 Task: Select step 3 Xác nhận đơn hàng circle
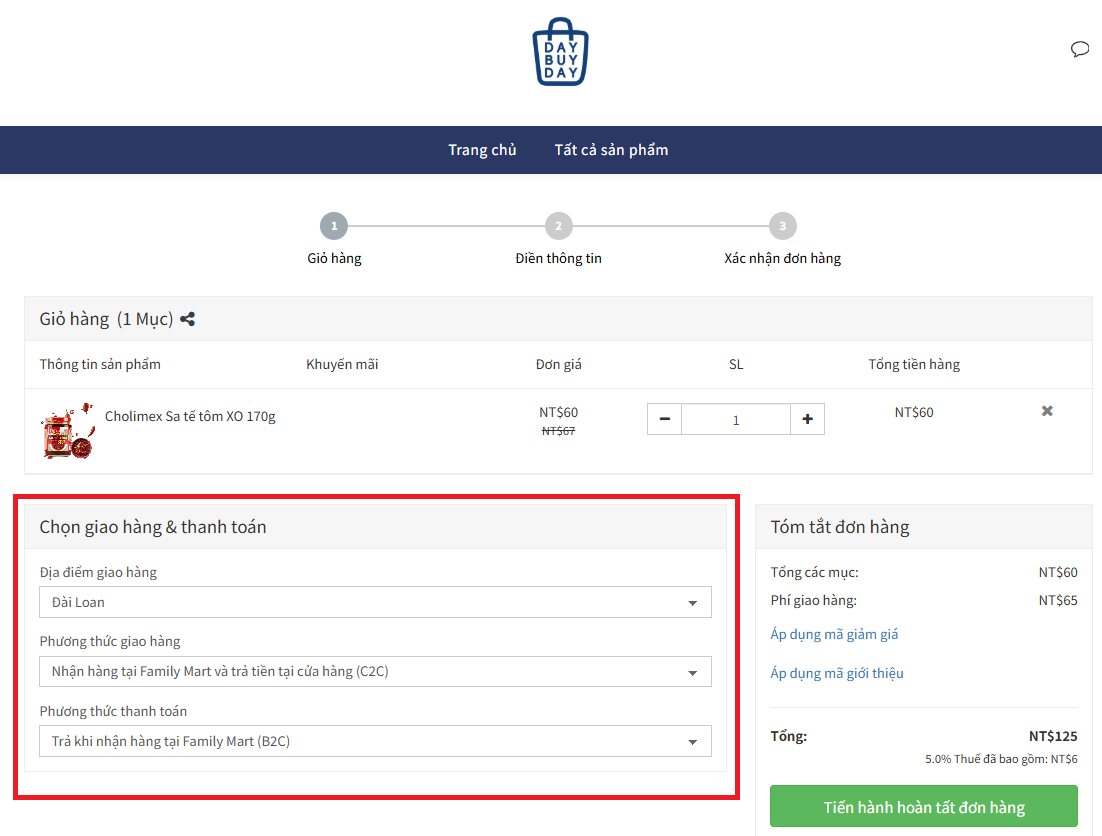(782, 226)
